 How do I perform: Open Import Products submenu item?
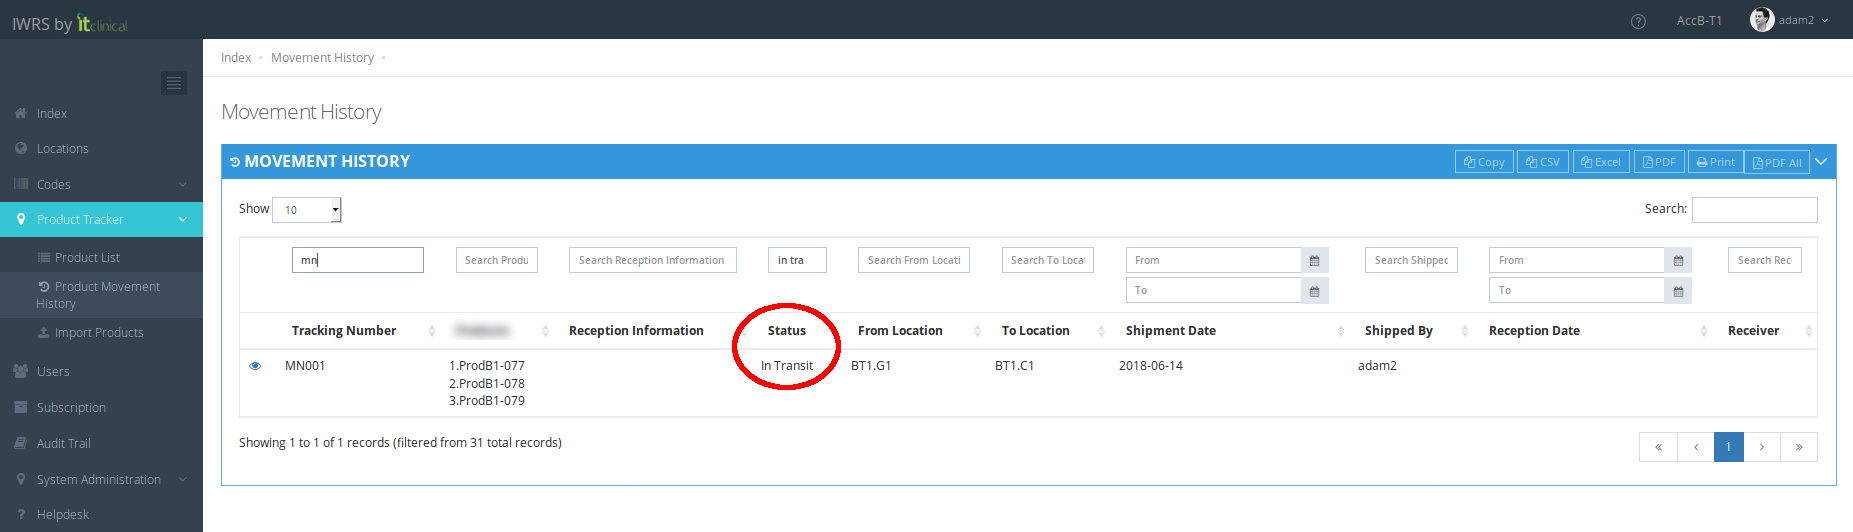click(101, 332)
